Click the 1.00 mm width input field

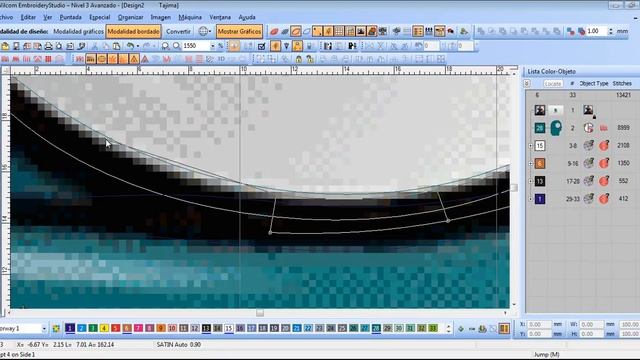[597, 31]
